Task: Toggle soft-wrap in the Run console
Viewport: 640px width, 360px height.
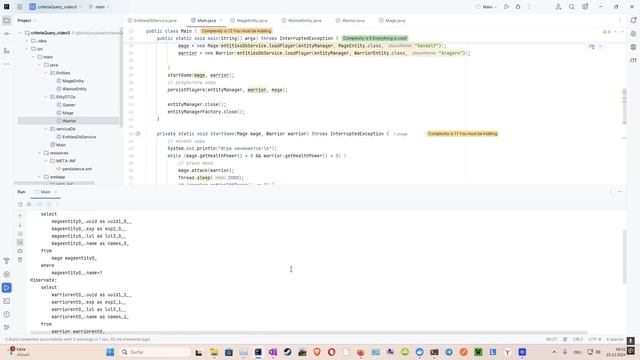Action: point(20,234)
